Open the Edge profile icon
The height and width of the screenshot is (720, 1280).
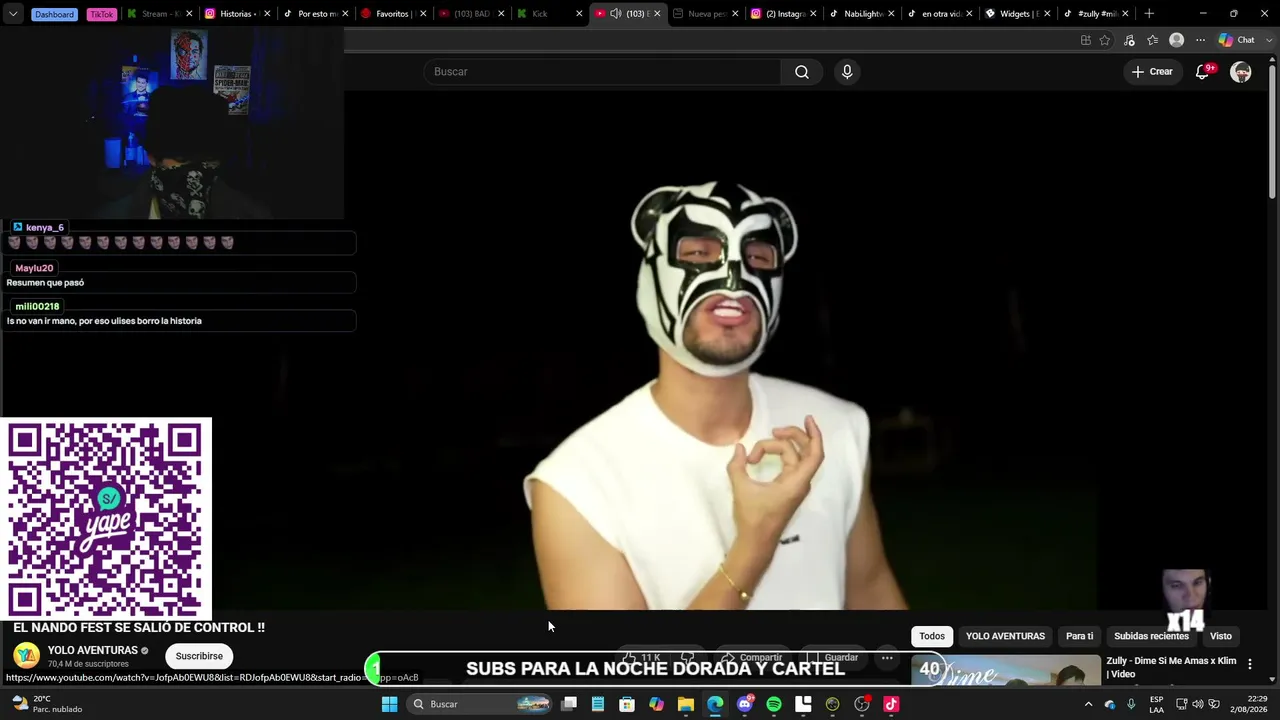(1177, 40)
